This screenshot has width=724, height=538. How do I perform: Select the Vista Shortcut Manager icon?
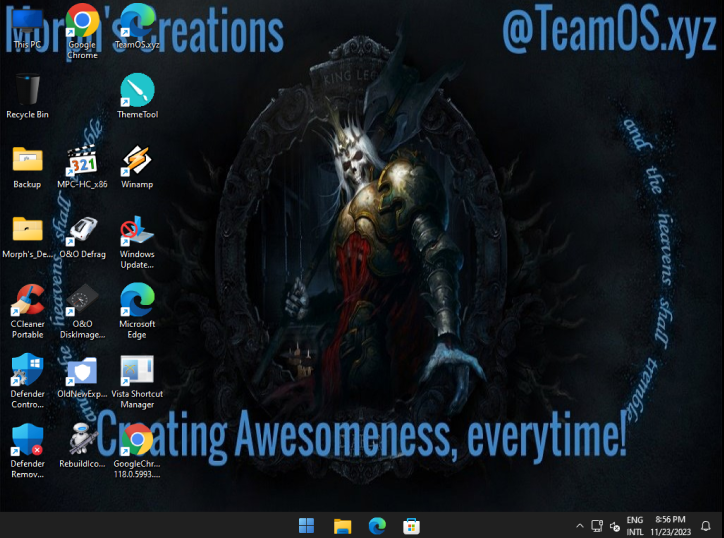pyautogui.click(x=137, y=381)
